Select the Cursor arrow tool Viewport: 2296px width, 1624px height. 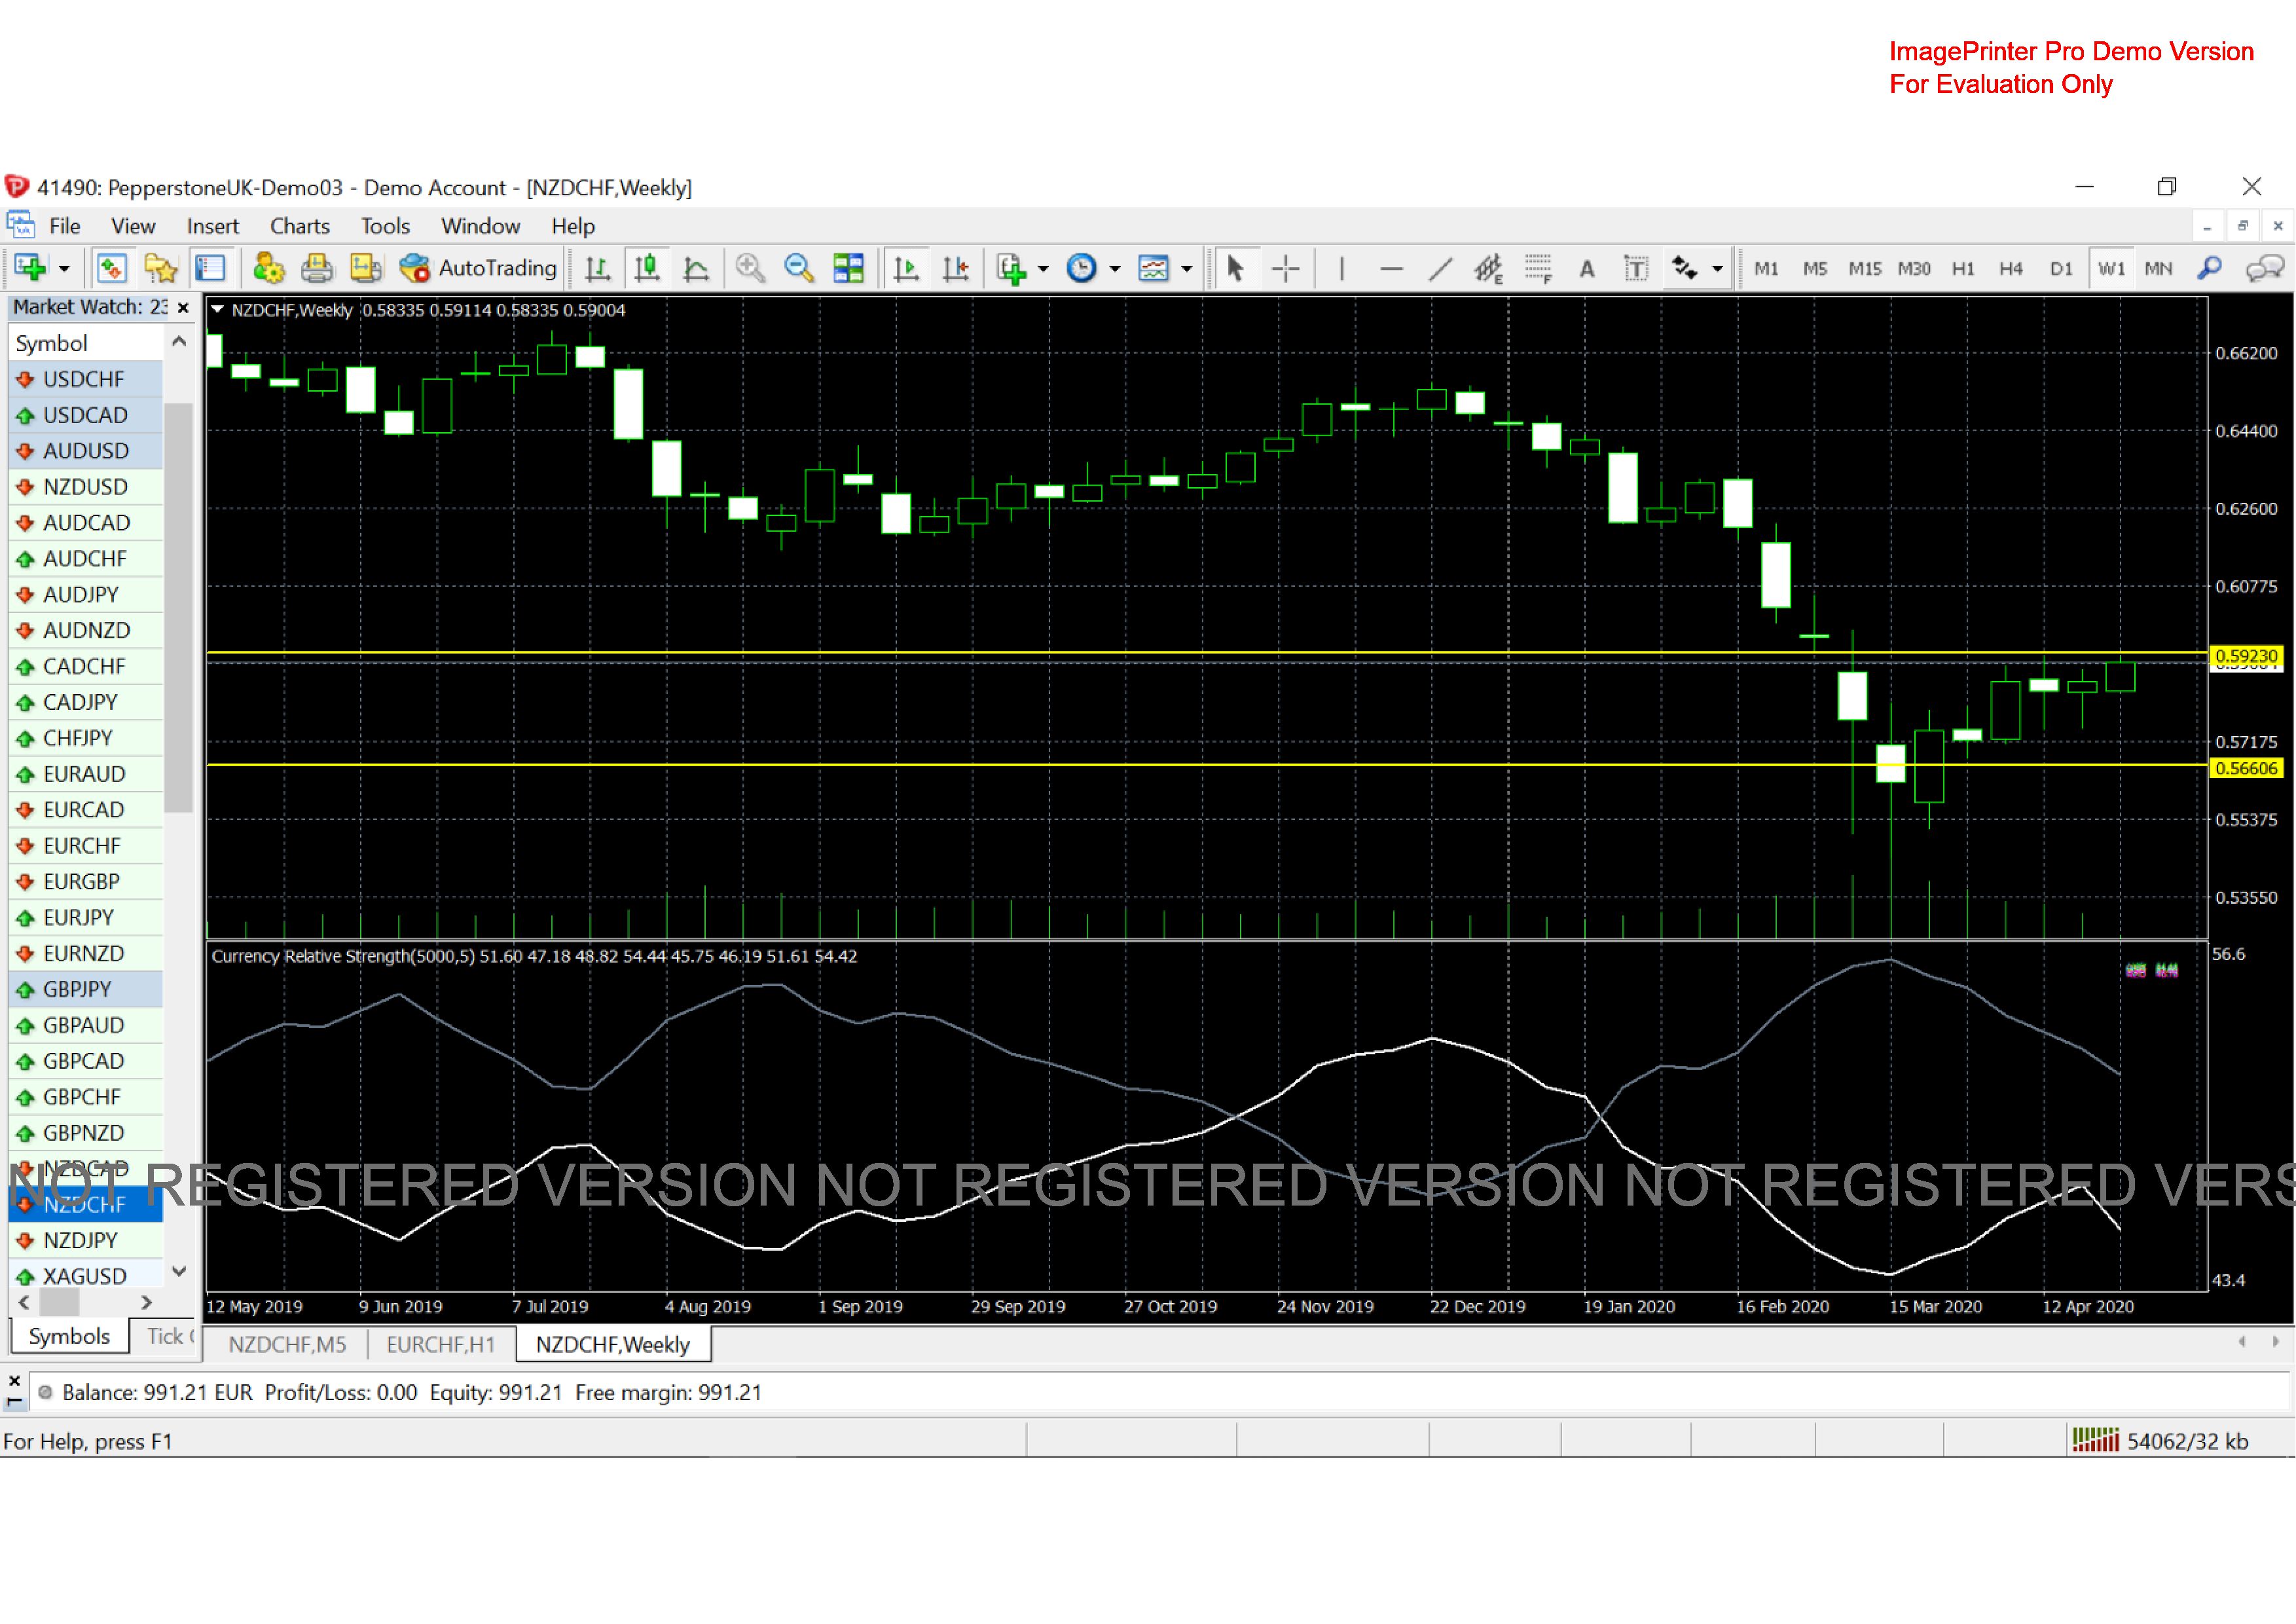(1236, 268)
